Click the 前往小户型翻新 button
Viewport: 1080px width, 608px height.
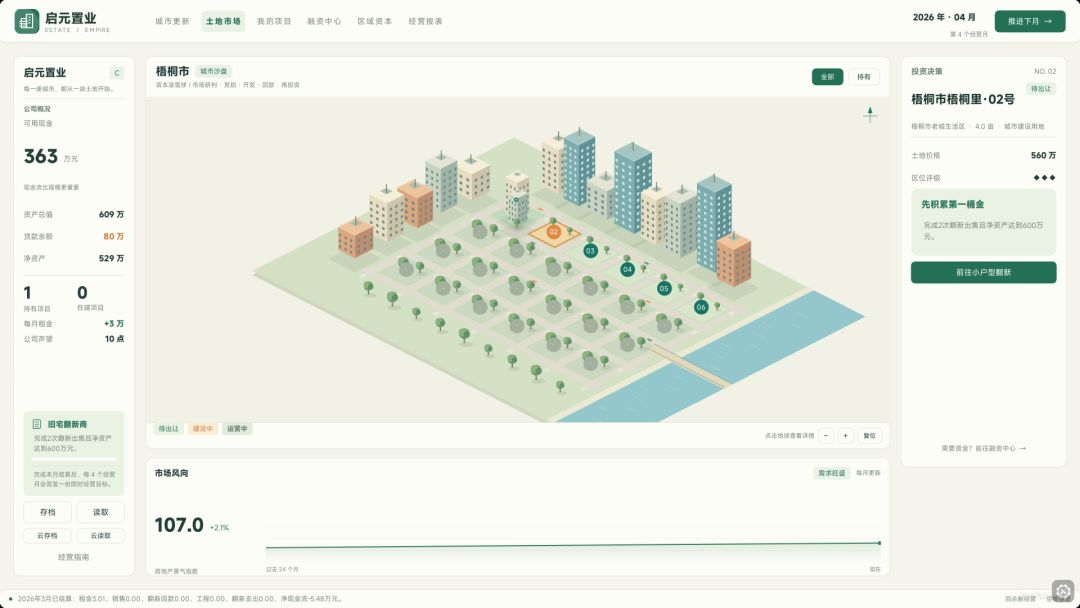[983, 273]
